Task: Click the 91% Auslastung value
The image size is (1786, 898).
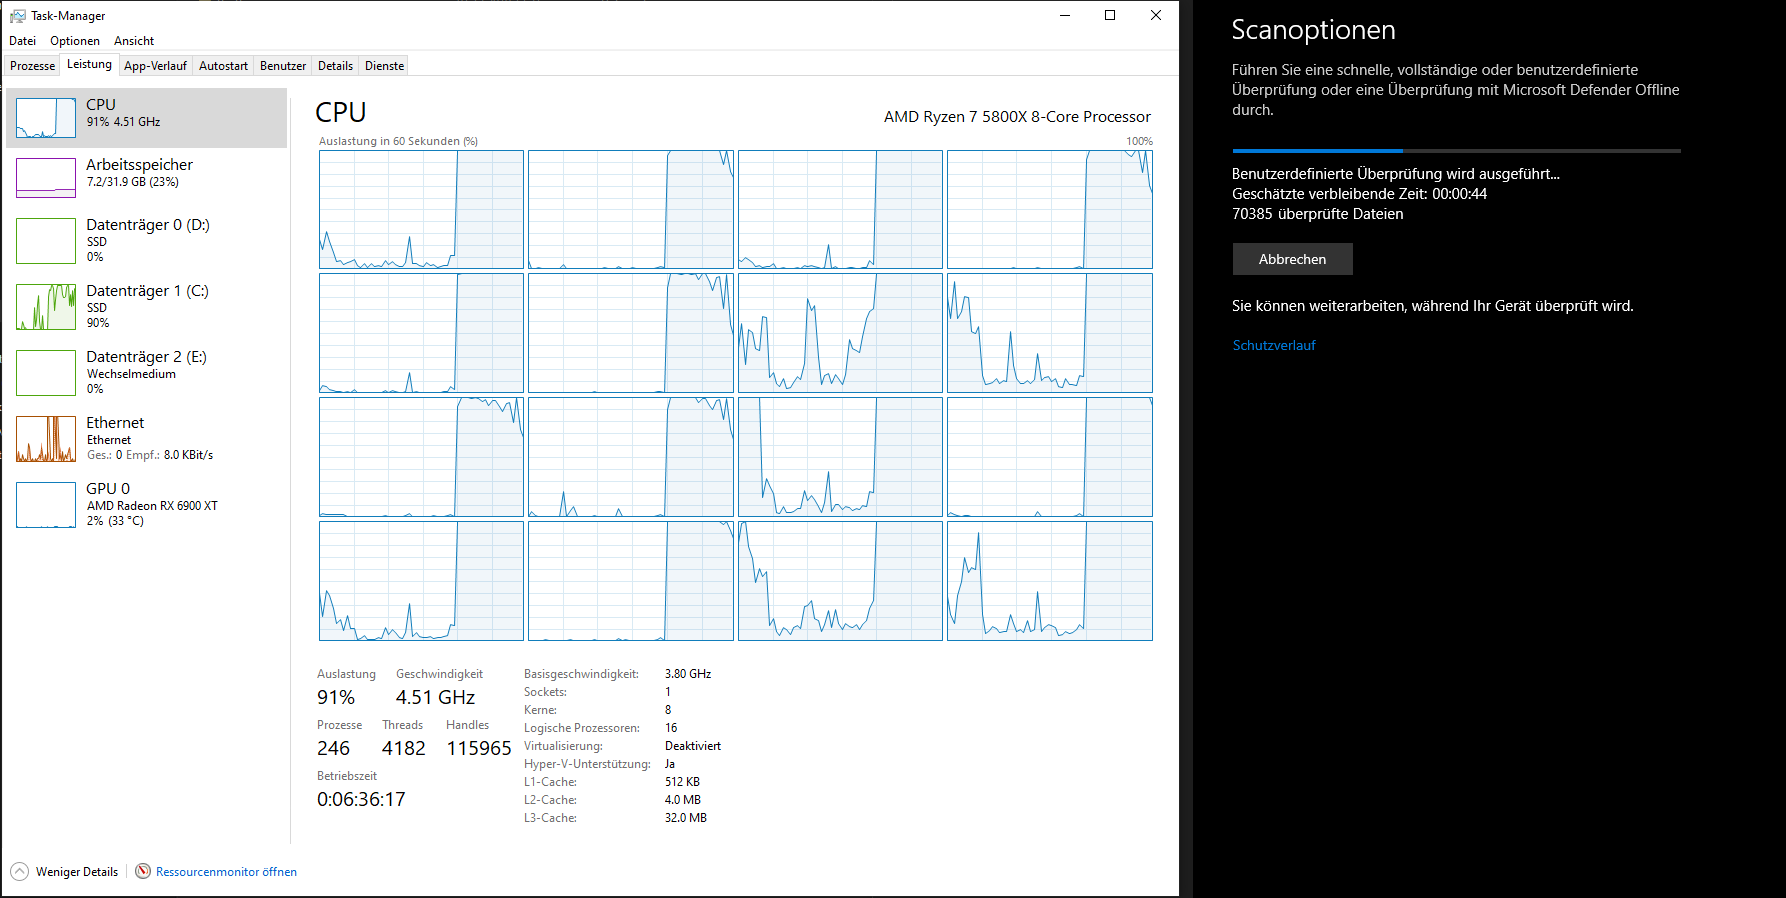Action: (x=336, y=697)
